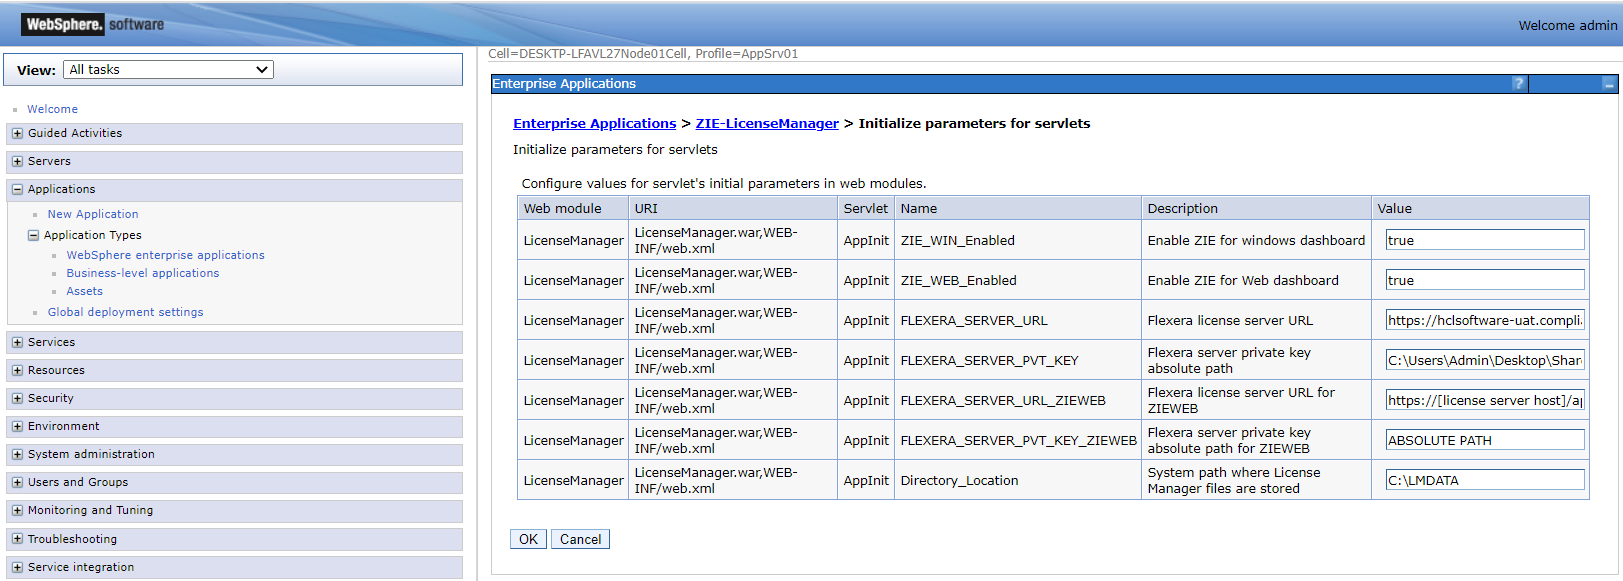Navigate to ZIE-LicenseManager breadcrumb
This screenshot has height=581, width=1623.
[x=767, y=124]
